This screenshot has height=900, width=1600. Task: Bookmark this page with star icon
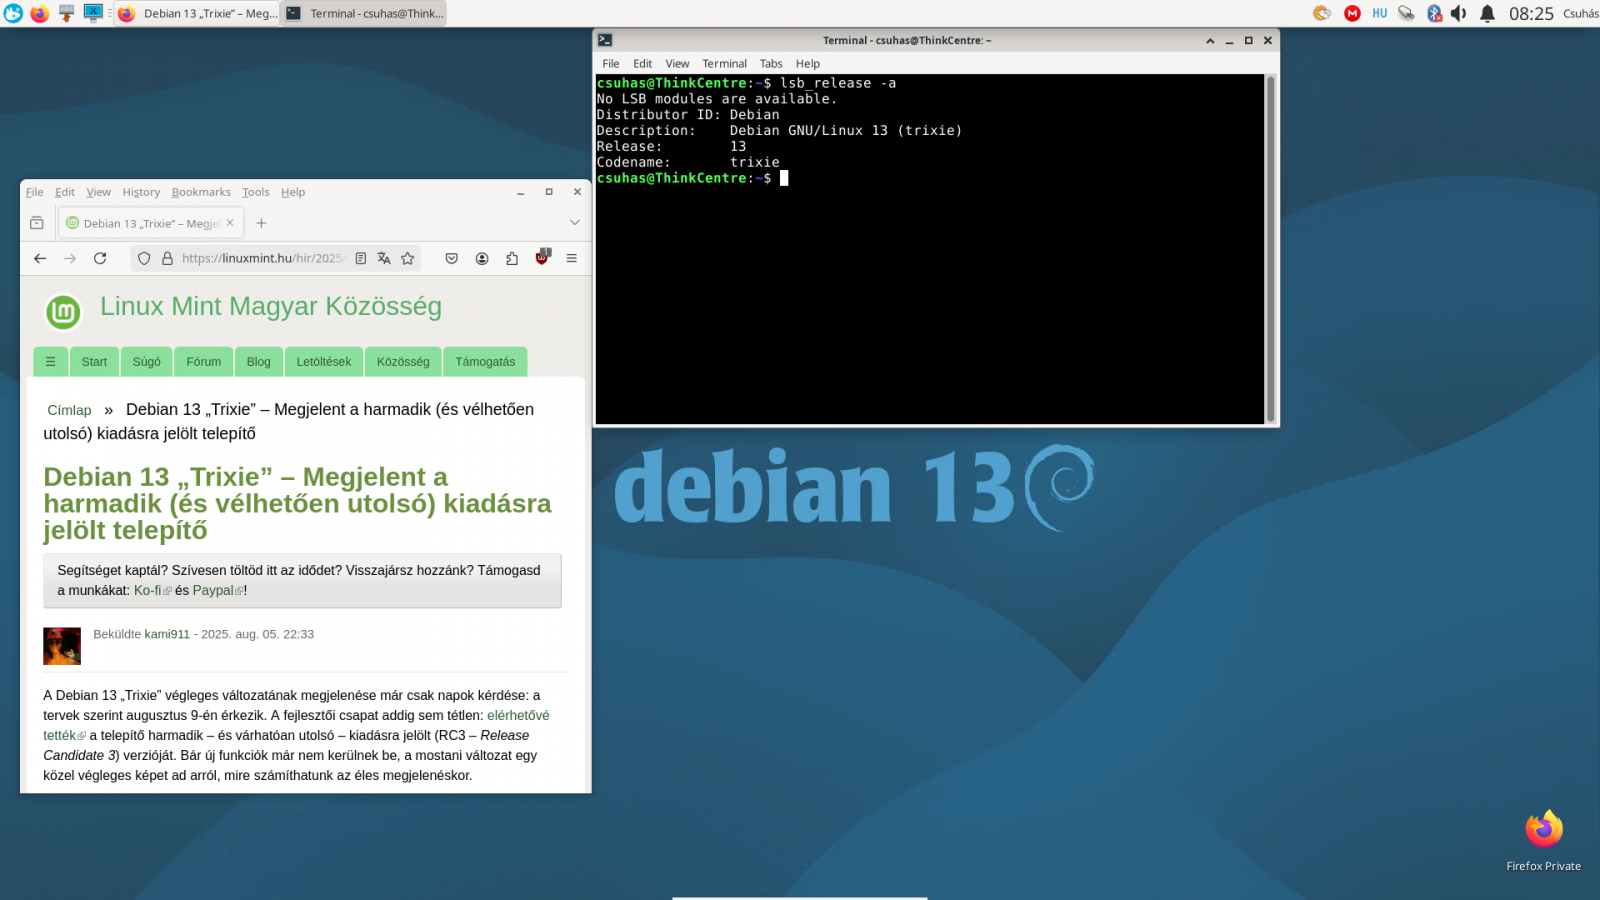coord(408,258)
